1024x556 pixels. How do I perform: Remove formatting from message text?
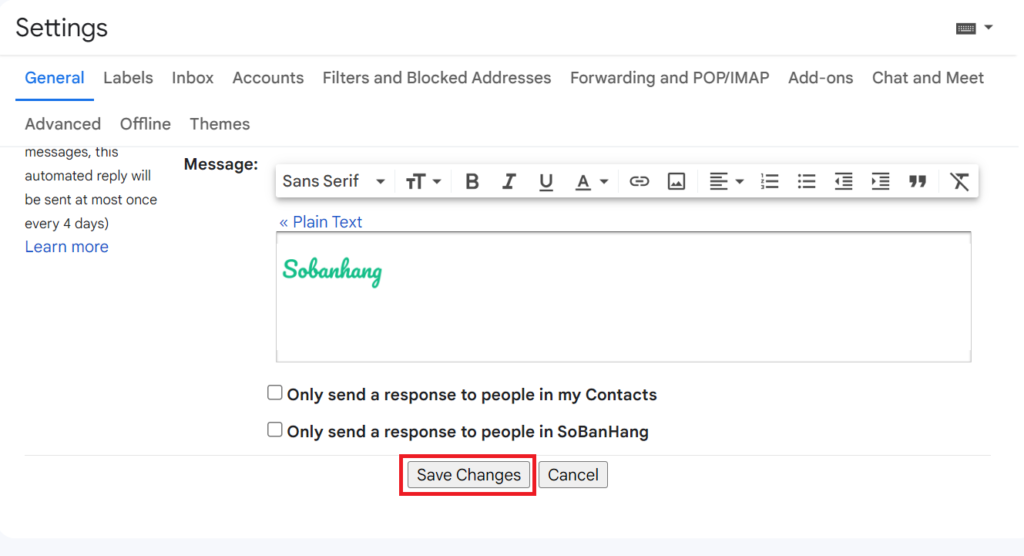pos(959,182)
